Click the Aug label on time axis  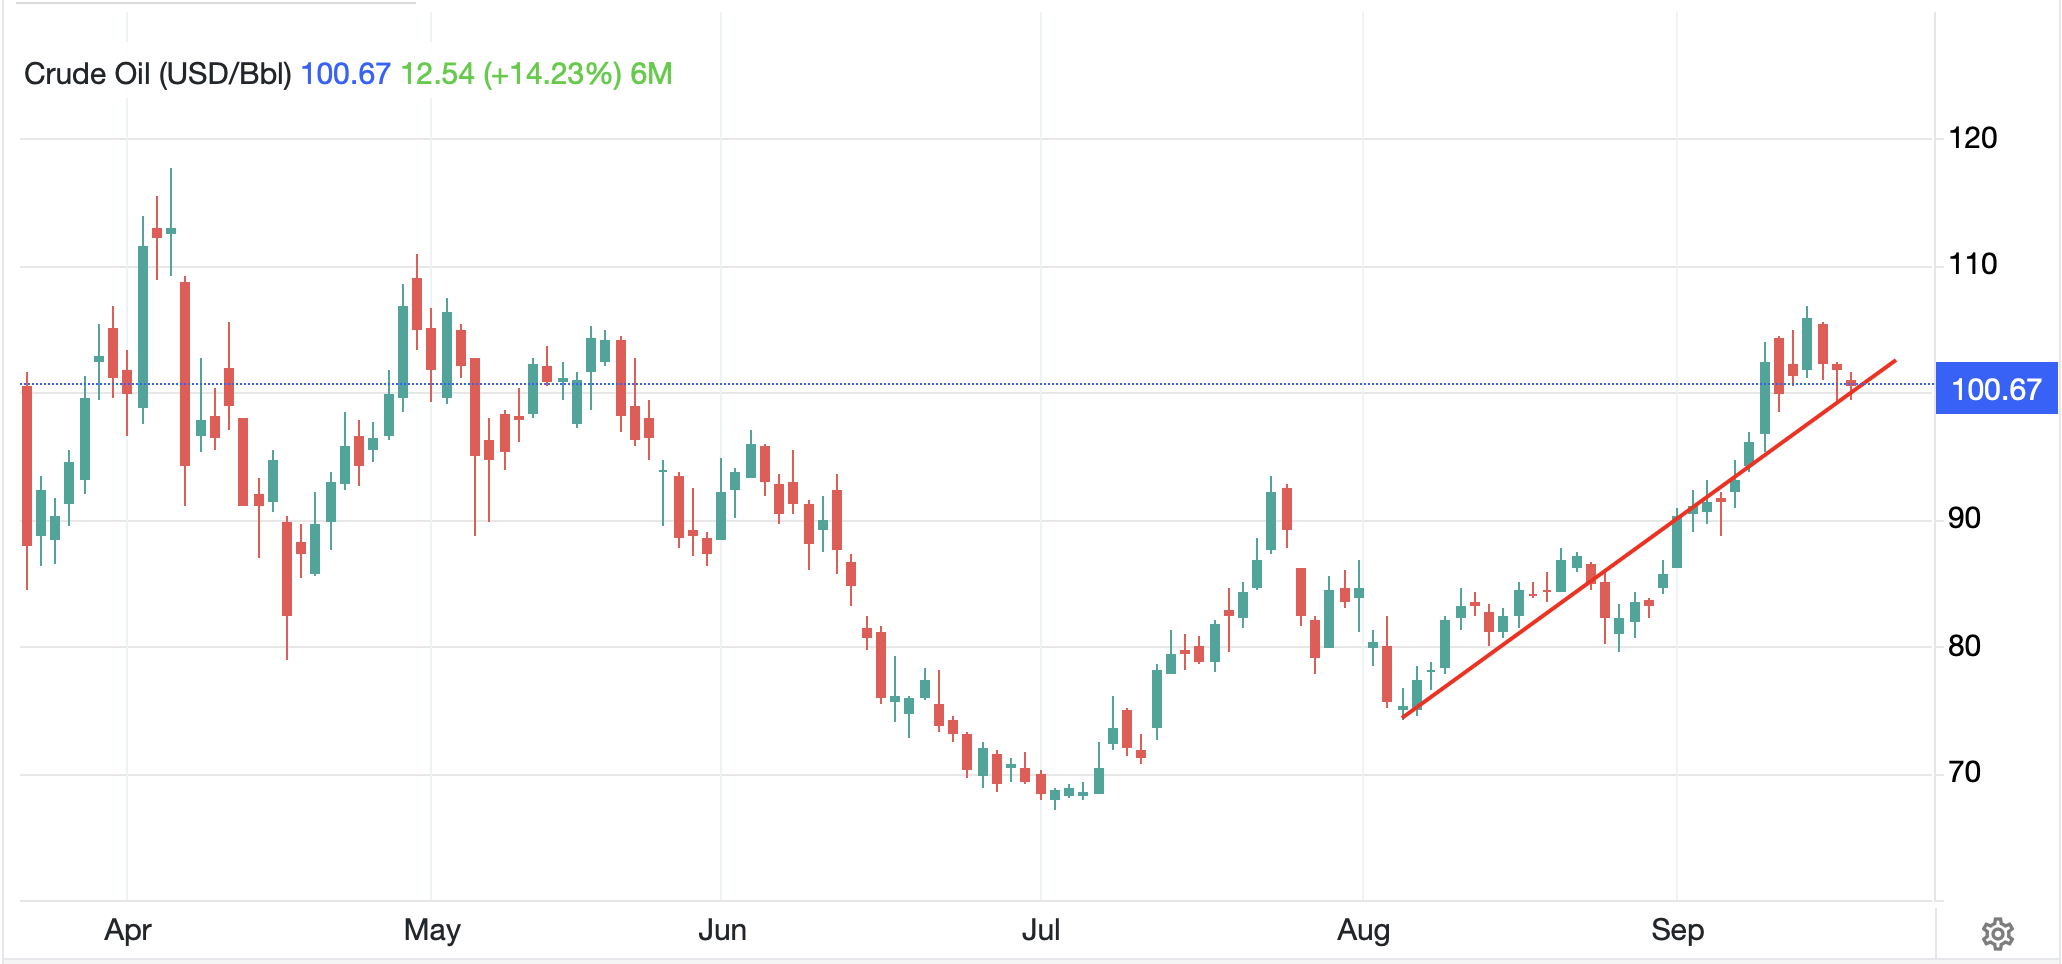1364,930
